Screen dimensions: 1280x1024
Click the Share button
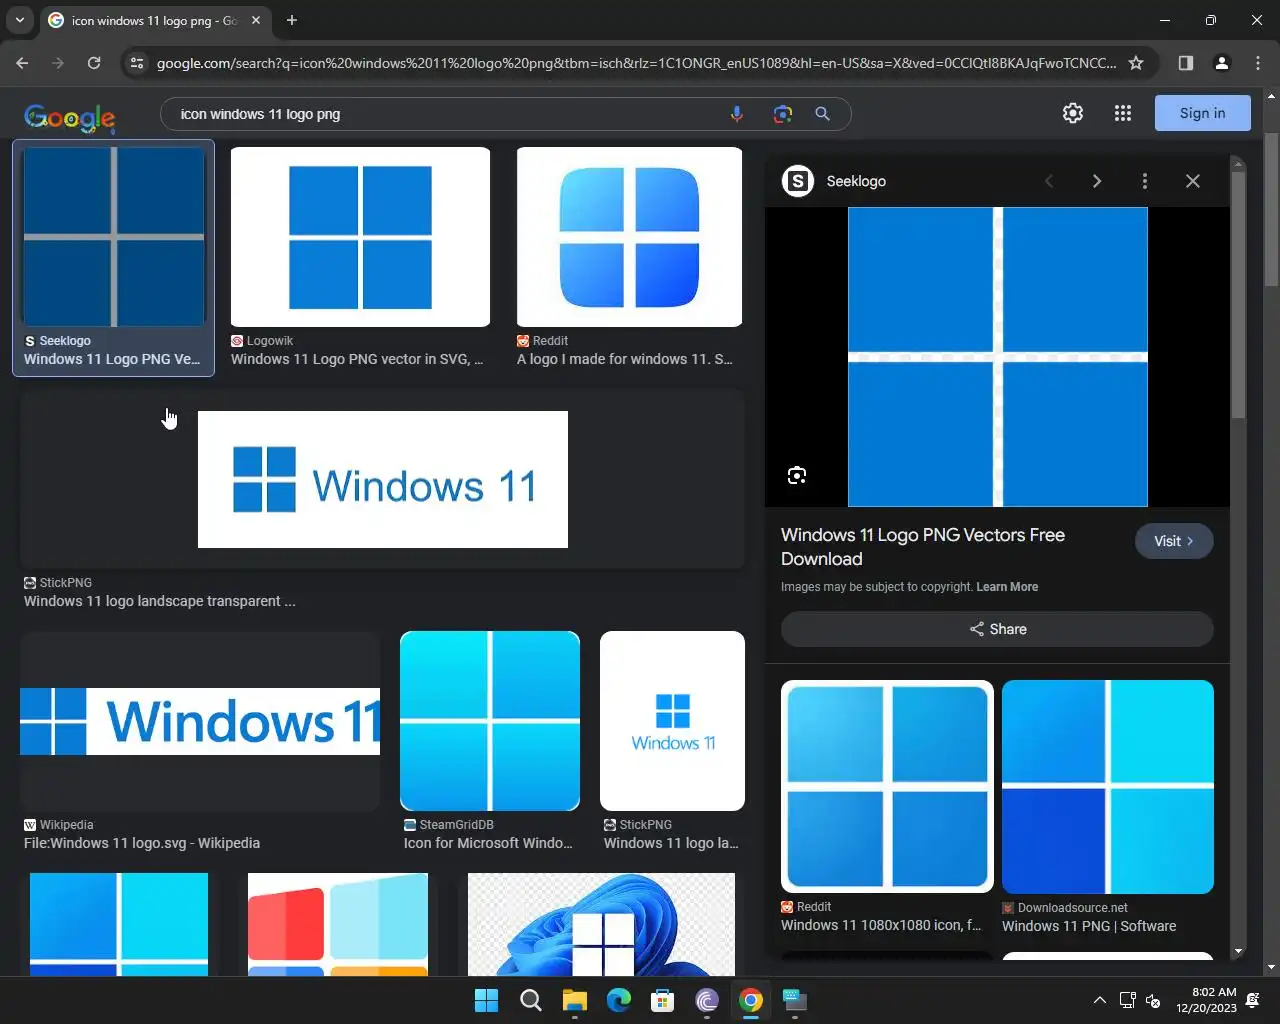coord(997,629)
